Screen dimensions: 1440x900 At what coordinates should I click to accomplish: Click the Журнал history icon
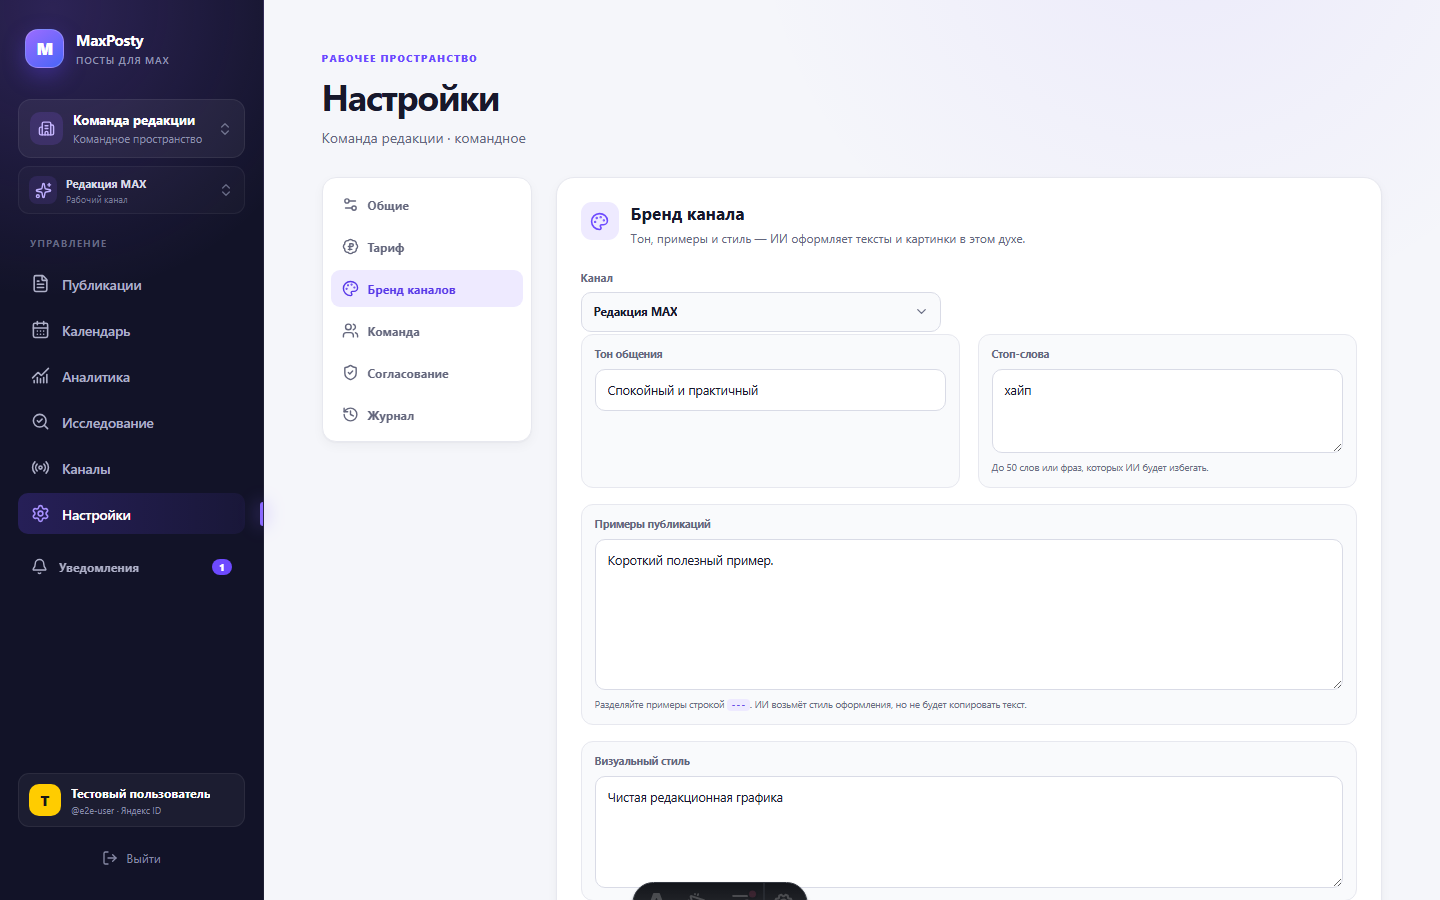click(350, 415)
